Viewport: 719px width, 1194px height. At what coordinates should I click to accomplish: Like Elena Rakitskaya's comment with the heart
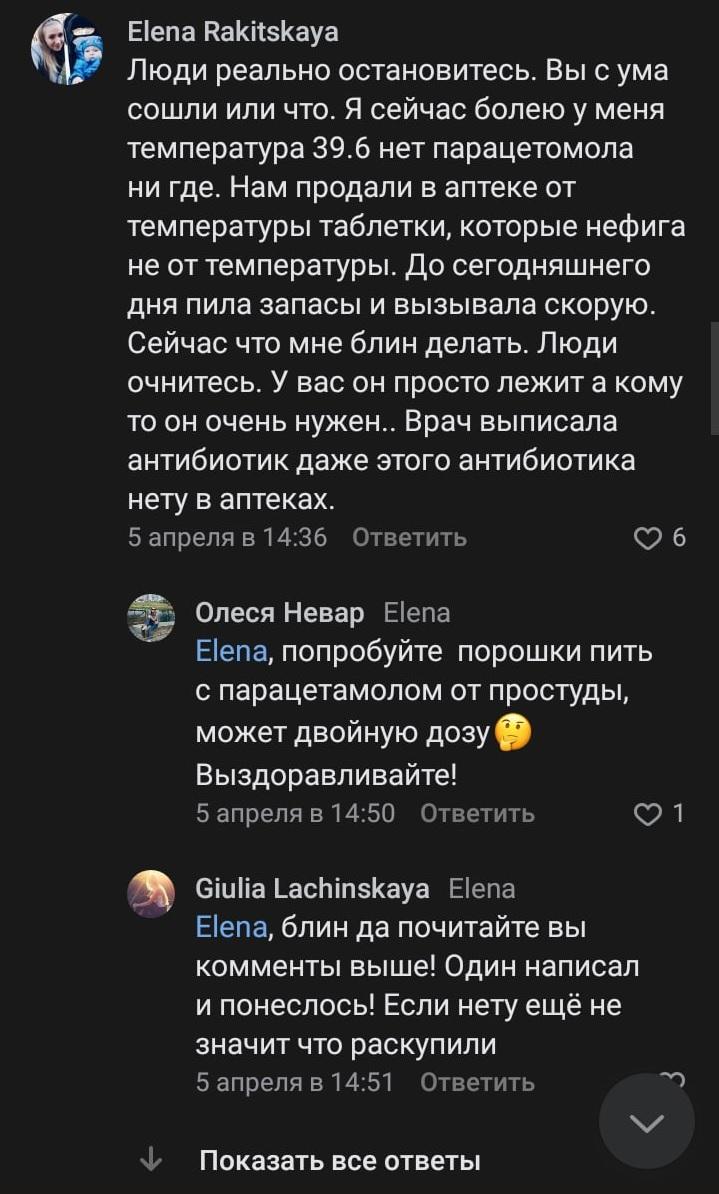[x=648, y=538]
